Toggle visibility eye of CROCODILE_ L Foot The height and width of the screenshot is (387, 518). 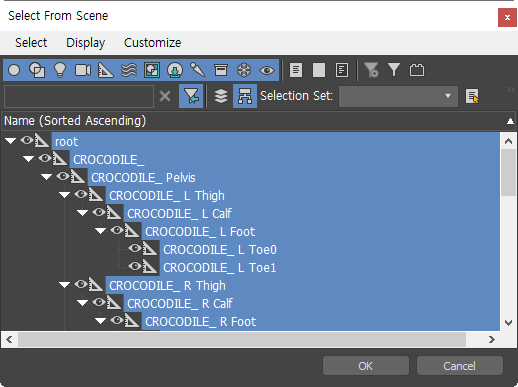pos(117,230)
